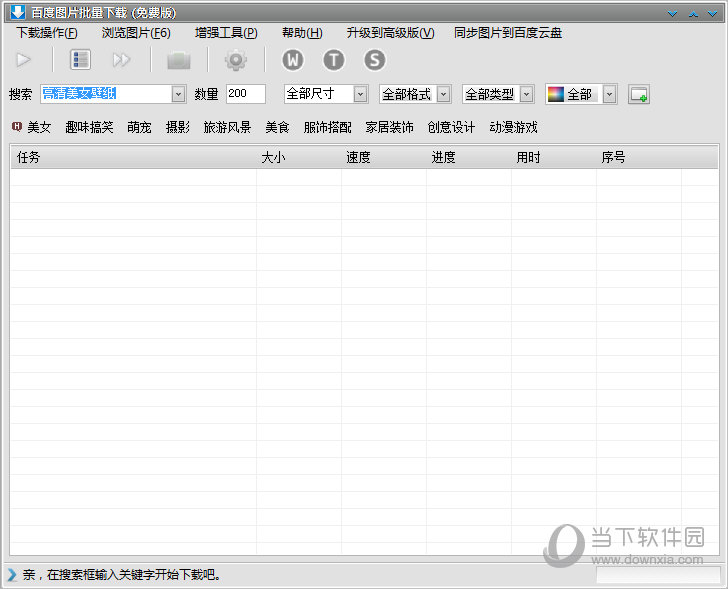Open the folder icon in toolbar
This screenshot has width=728, height=589.
(x=179, y=60)
